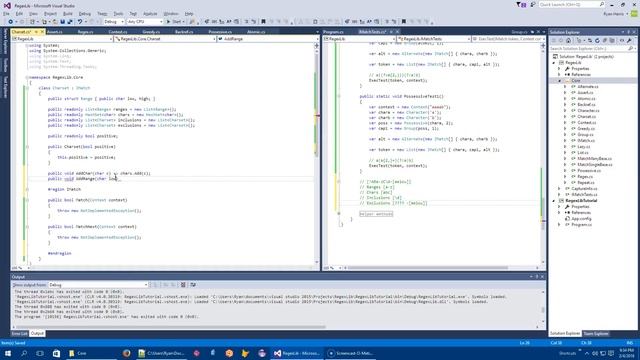640x360 pixels.
Task: Select Alternate.cs in Solution Explorer
Action: [587, 87]
